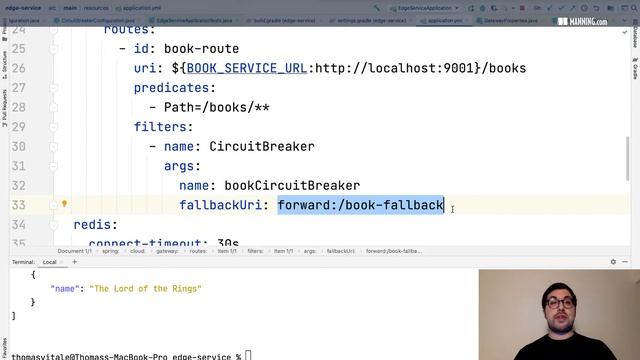640x360 pixels.
Task: Collapse the fold marker at line 28
Action: 53,107
